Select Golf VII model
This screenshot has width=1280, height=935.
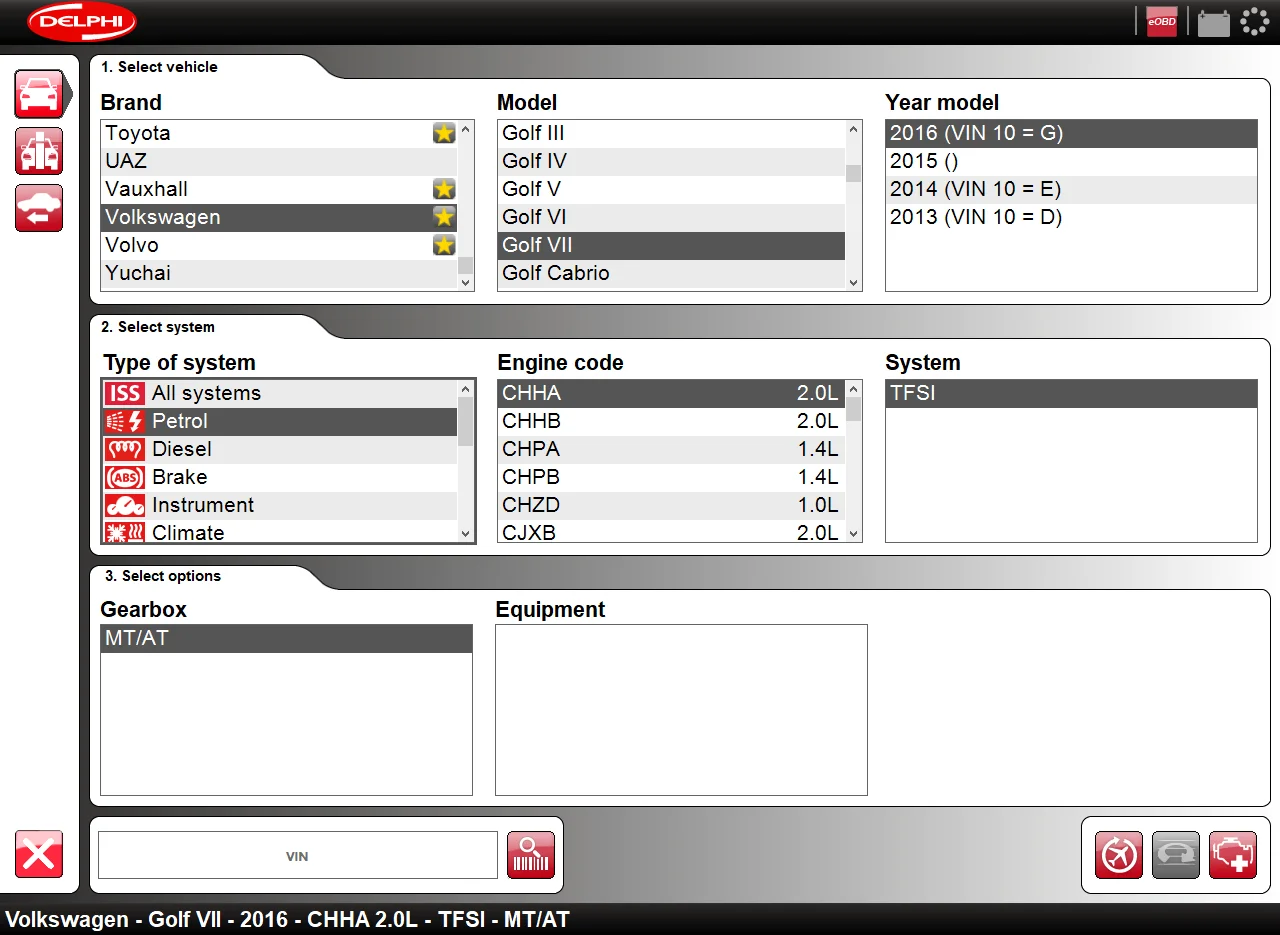click(671, 245)
